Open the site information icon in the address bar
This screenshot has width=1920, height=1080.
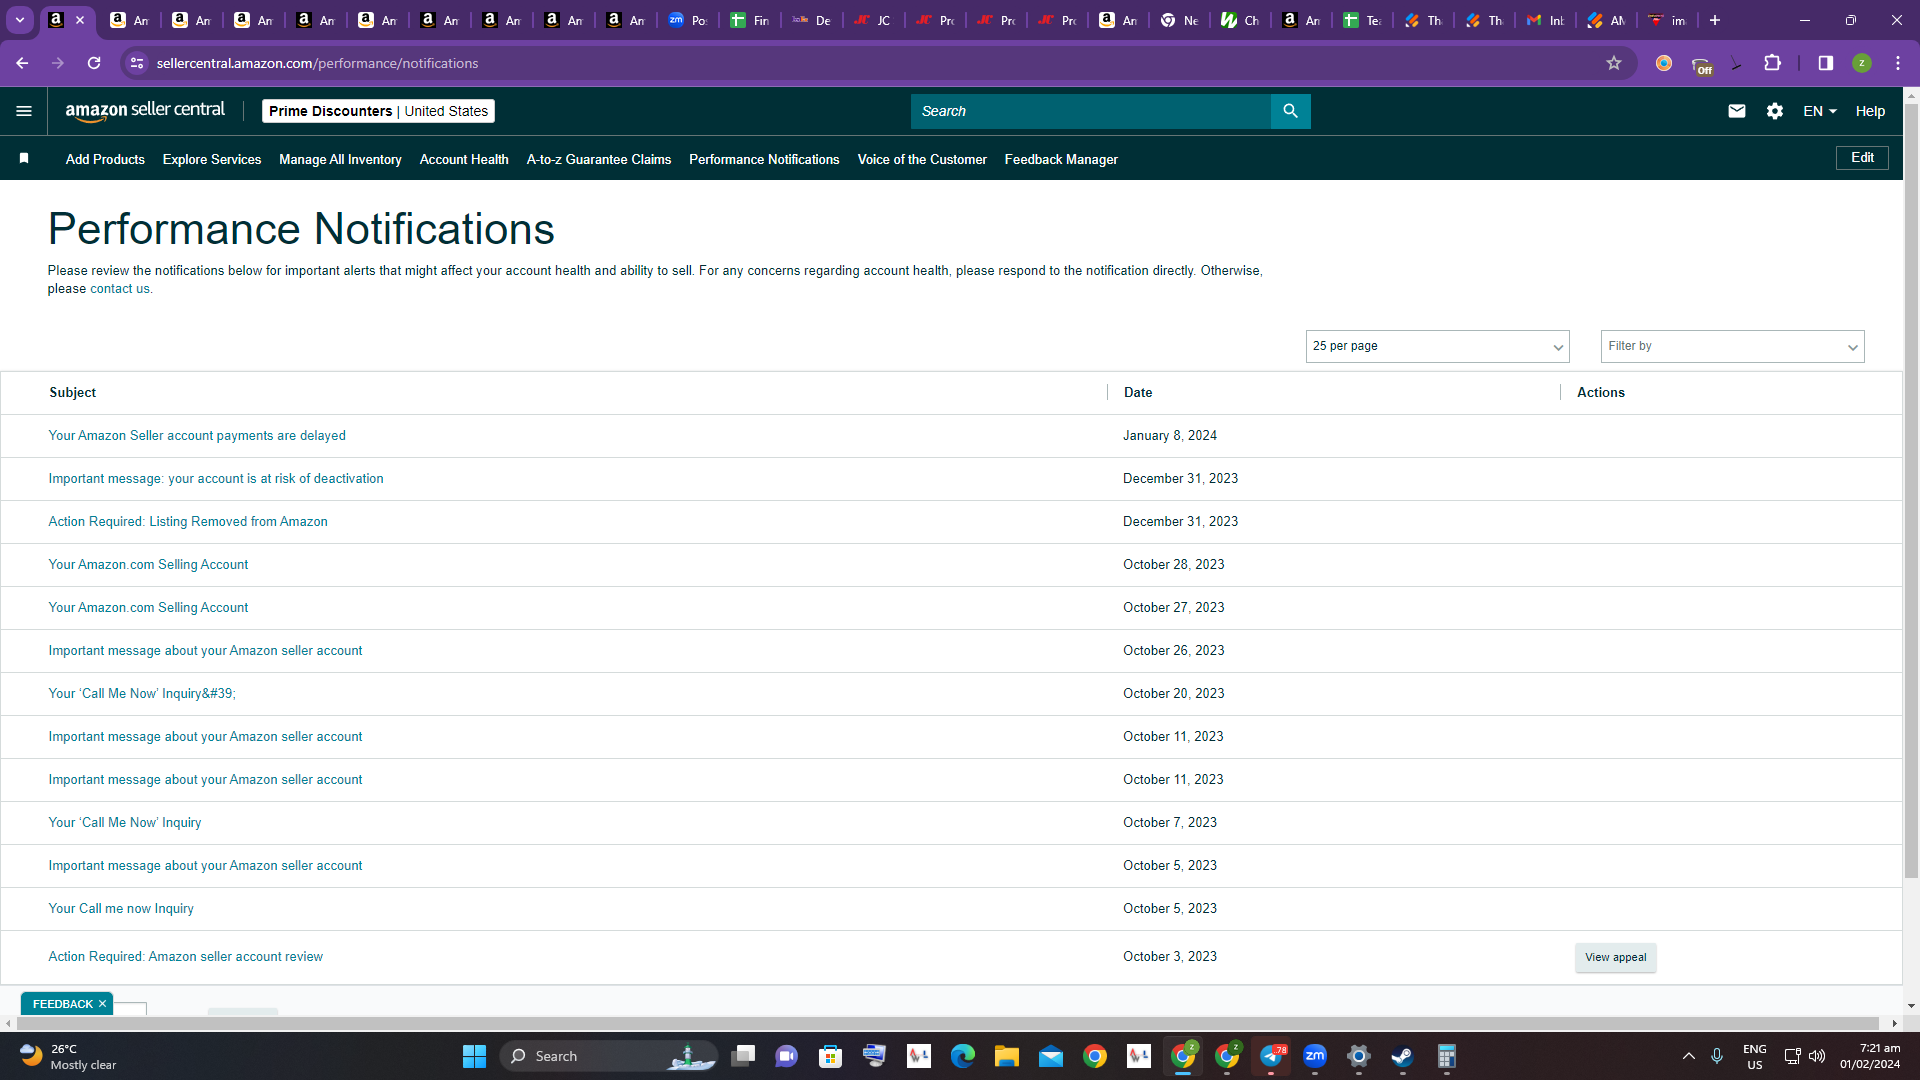pyautogui.click(x=137, y=63)
